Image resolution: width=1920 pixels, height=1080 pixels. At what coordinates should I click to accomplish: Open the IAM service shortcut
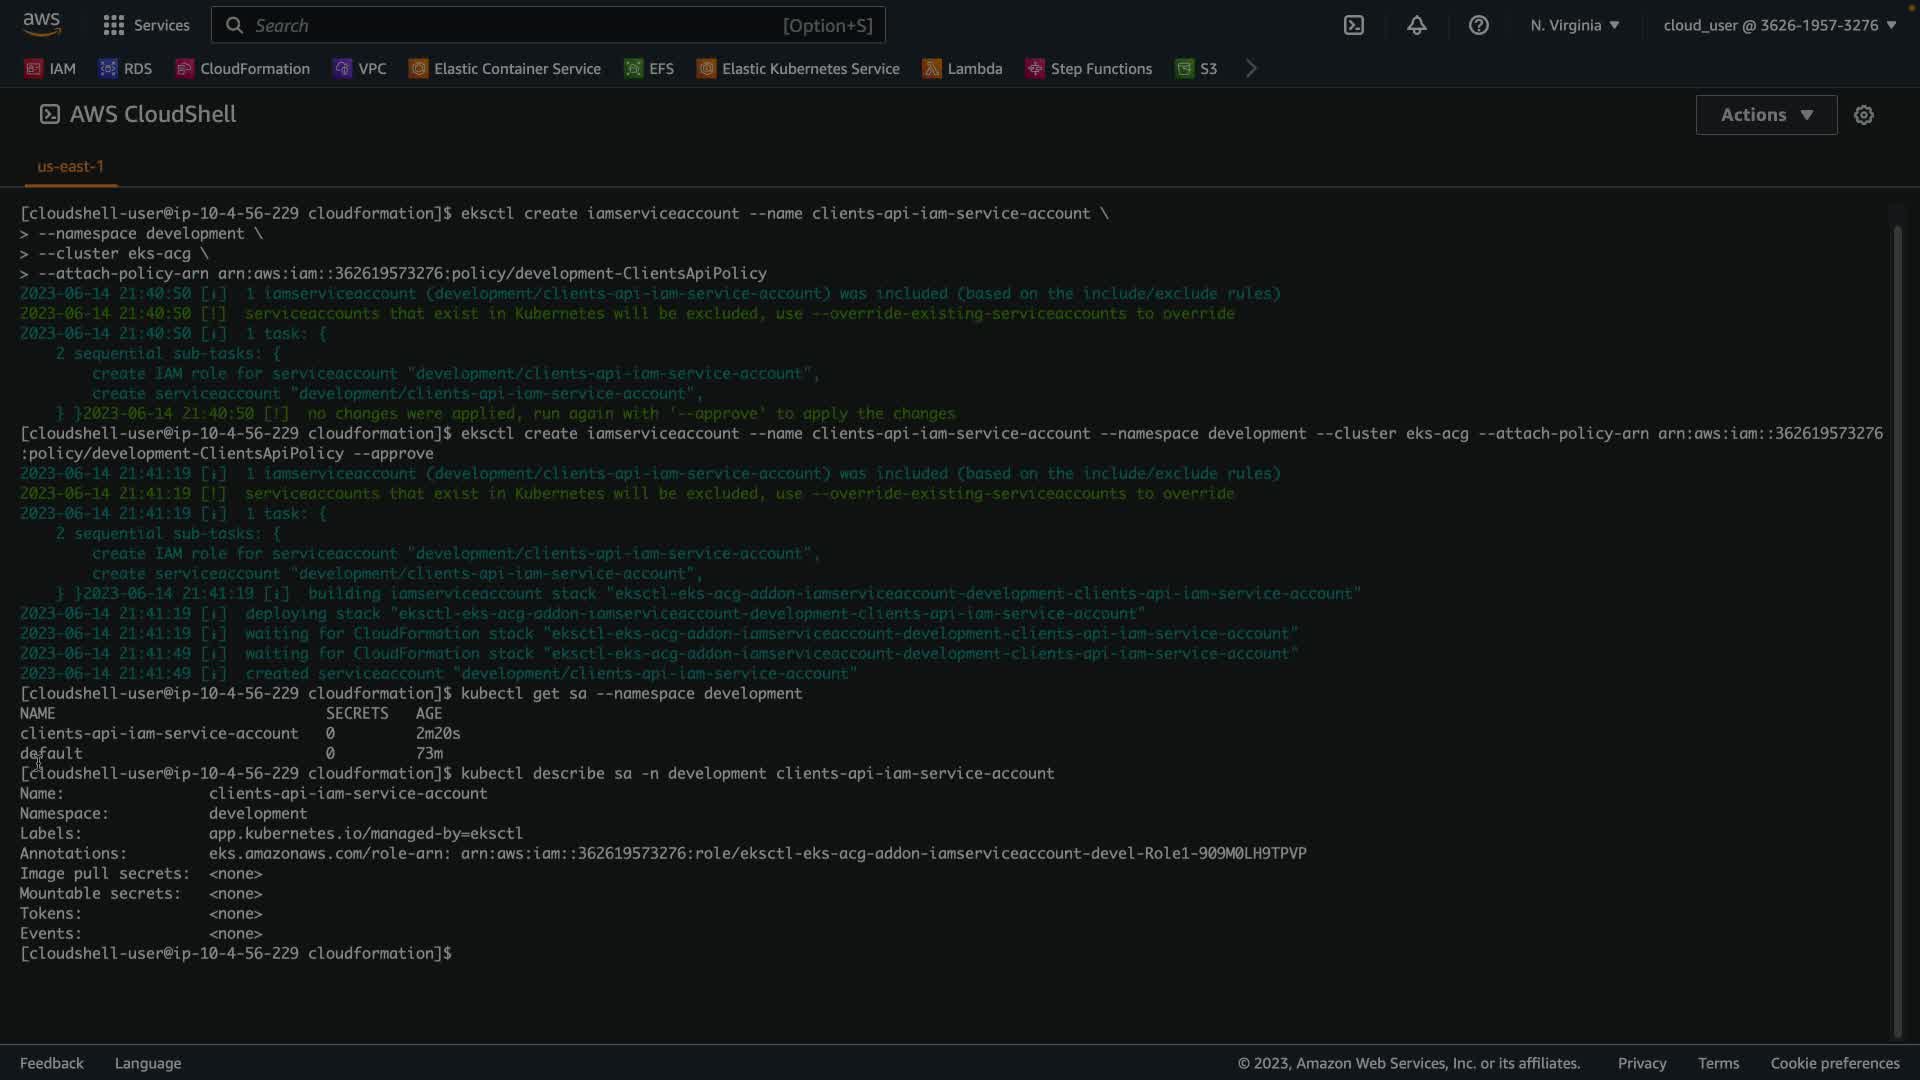coord(50,68)
